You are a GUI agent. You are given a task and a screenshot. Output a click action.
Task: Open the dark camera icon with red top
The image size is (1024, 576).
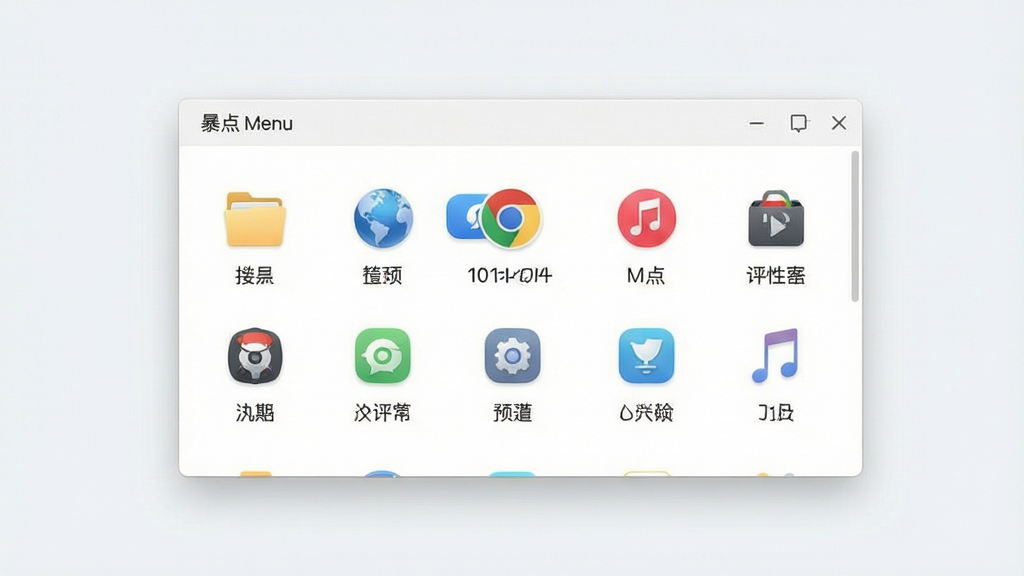tap(255, 356)
